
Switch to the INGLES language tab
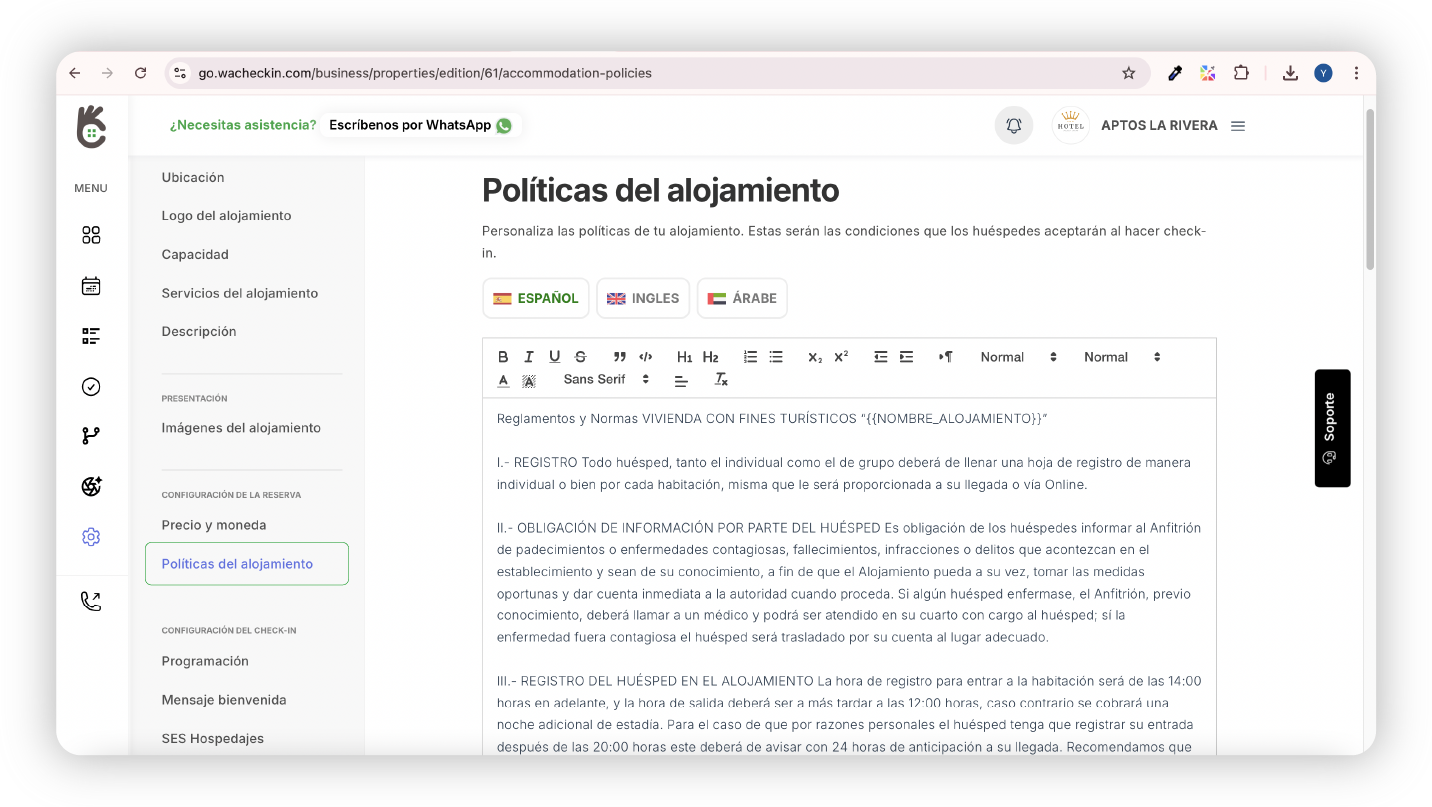(643, 298)
